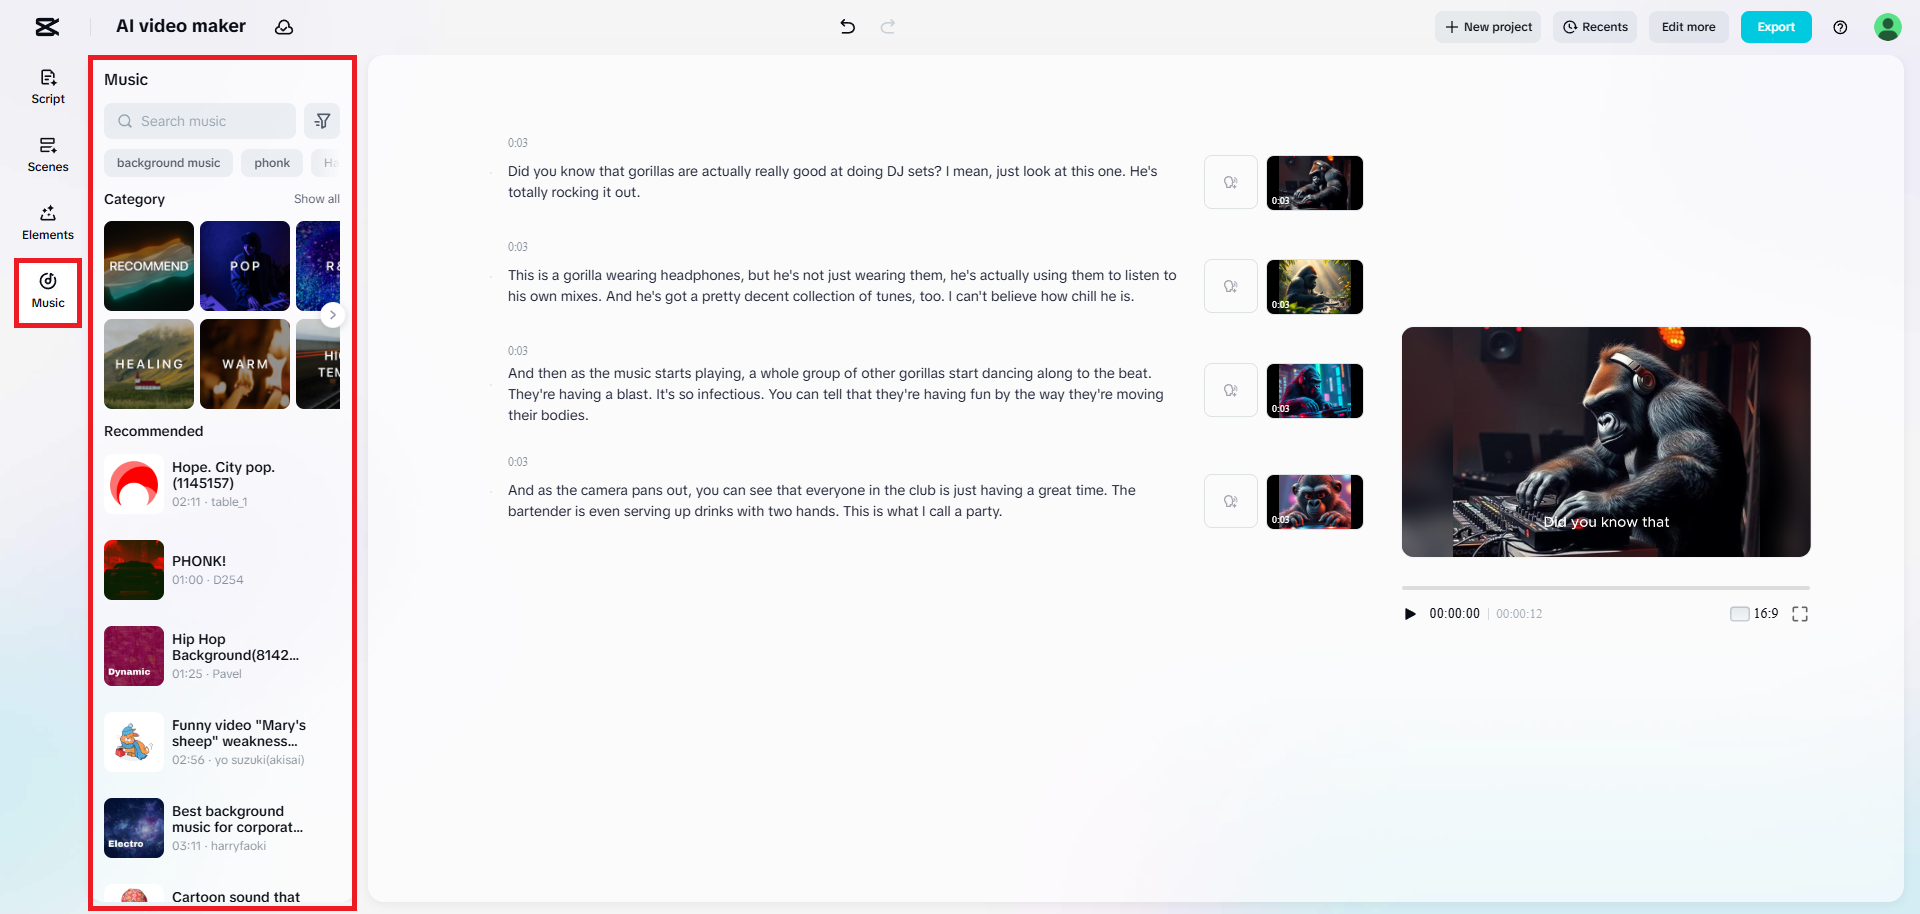Click the 'Did you know that' caption overlay
This screenshot has height=914, width=1920.
1606,522
